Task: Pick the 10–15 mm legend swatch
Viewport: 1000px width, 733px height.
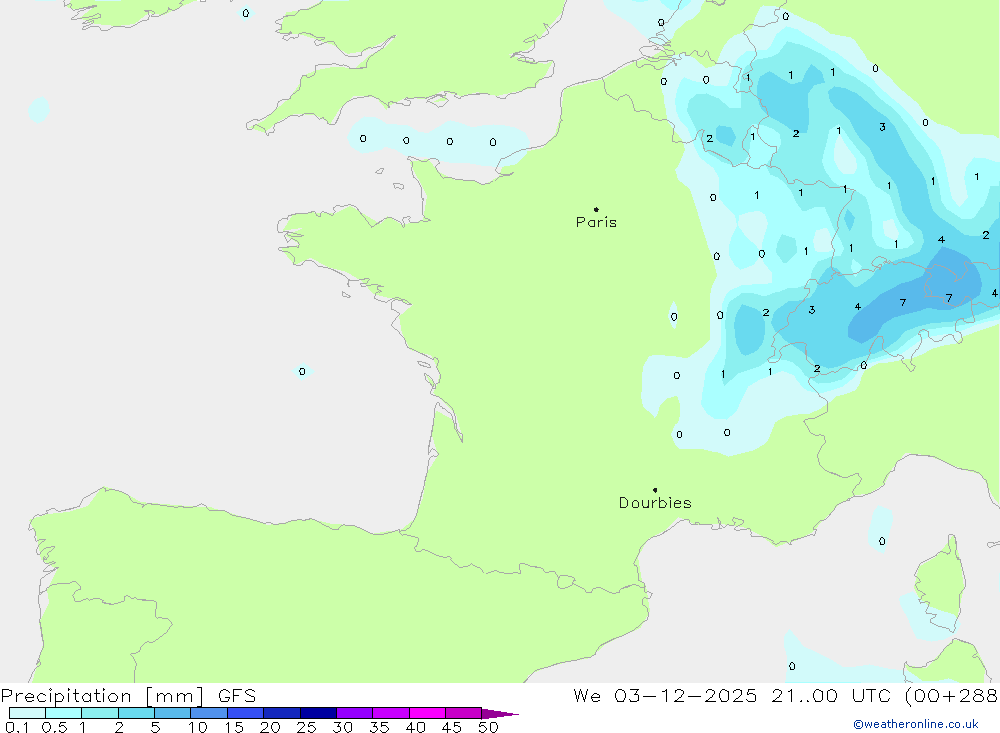Action: click(x=209, y=713)
